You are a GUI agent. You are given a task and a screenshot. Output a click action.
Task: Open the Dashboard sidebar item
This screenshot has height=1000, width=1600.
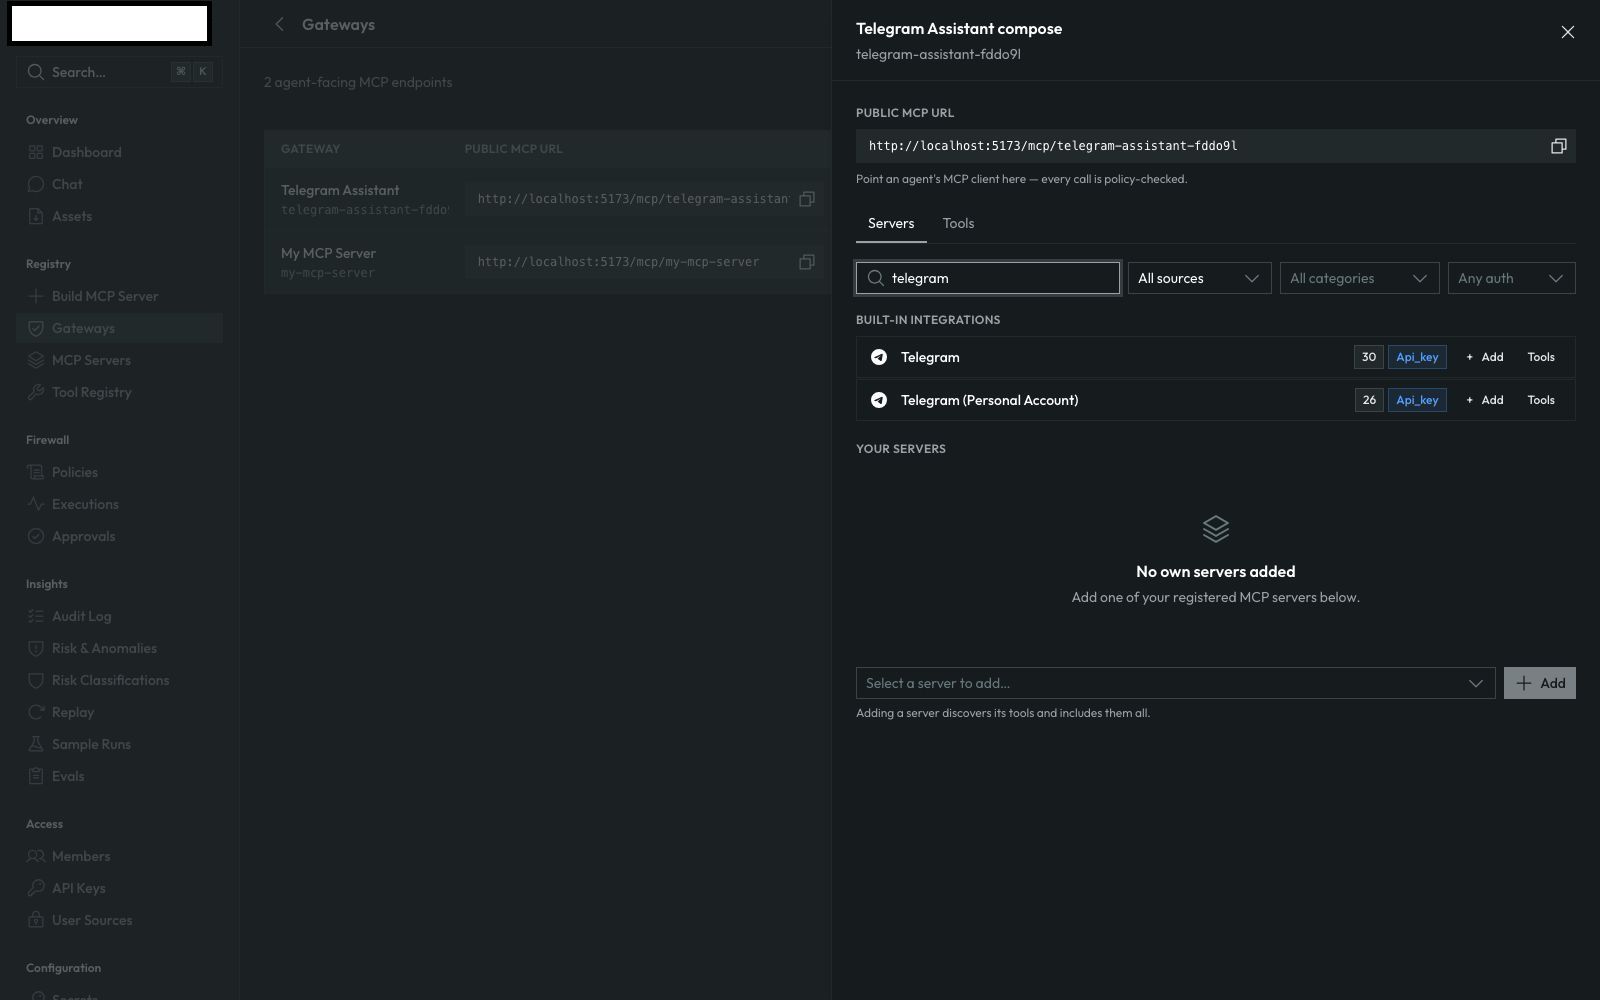click(119, 152)
